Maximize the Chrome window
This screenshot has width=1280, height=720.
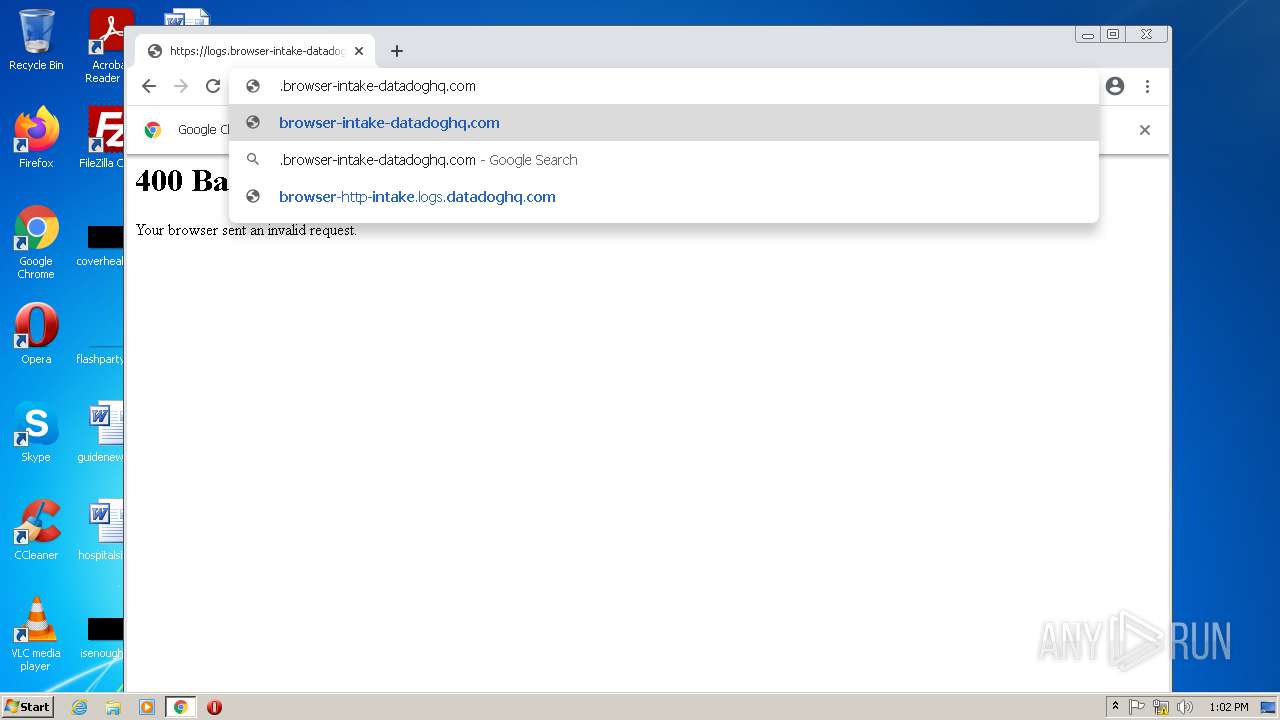click(x=1113, y=35)
